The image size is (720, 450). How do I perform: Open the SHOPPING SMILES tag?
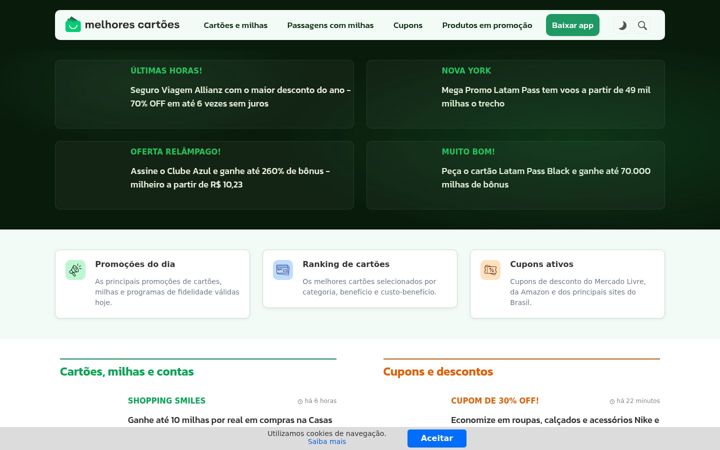tap(167, 400)
